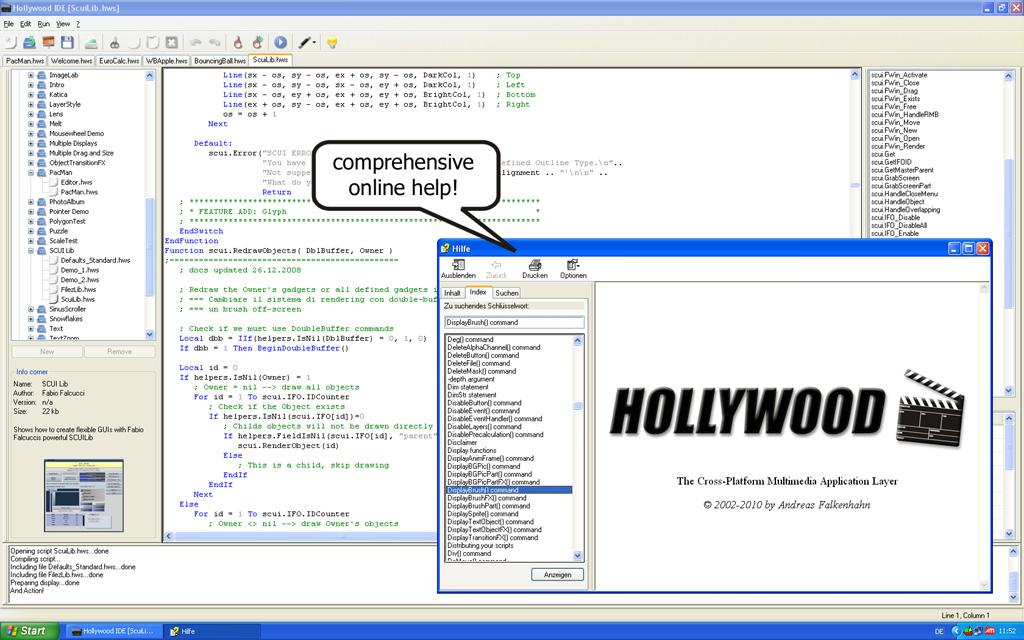Select the Suchen tab in Hilfe
This screenshot has height=640, width=1024.
tap(506, 293)
